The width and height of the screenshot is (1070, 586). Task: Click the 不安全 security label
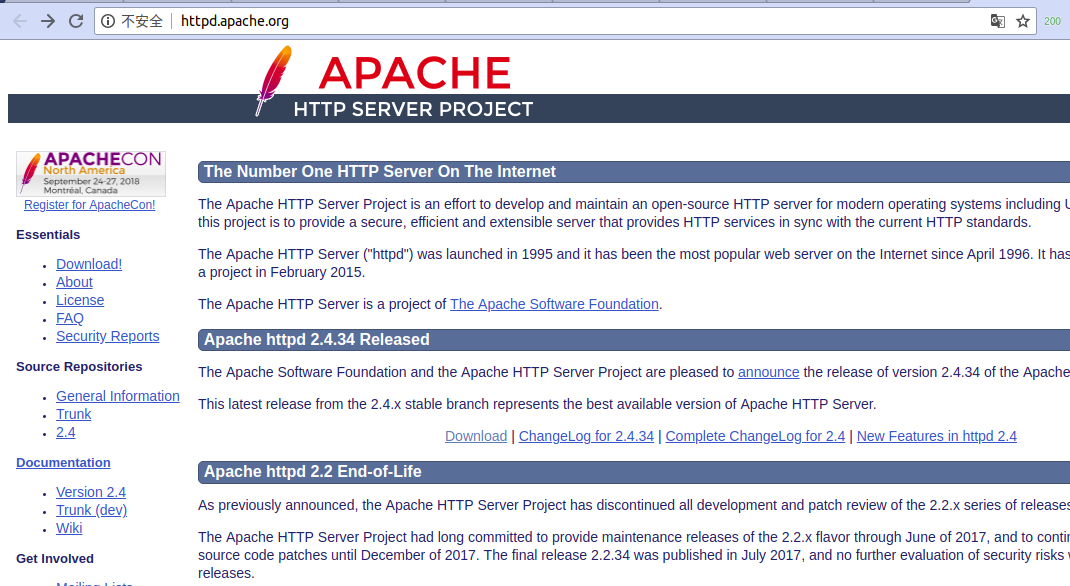click(x=142, y=21)
